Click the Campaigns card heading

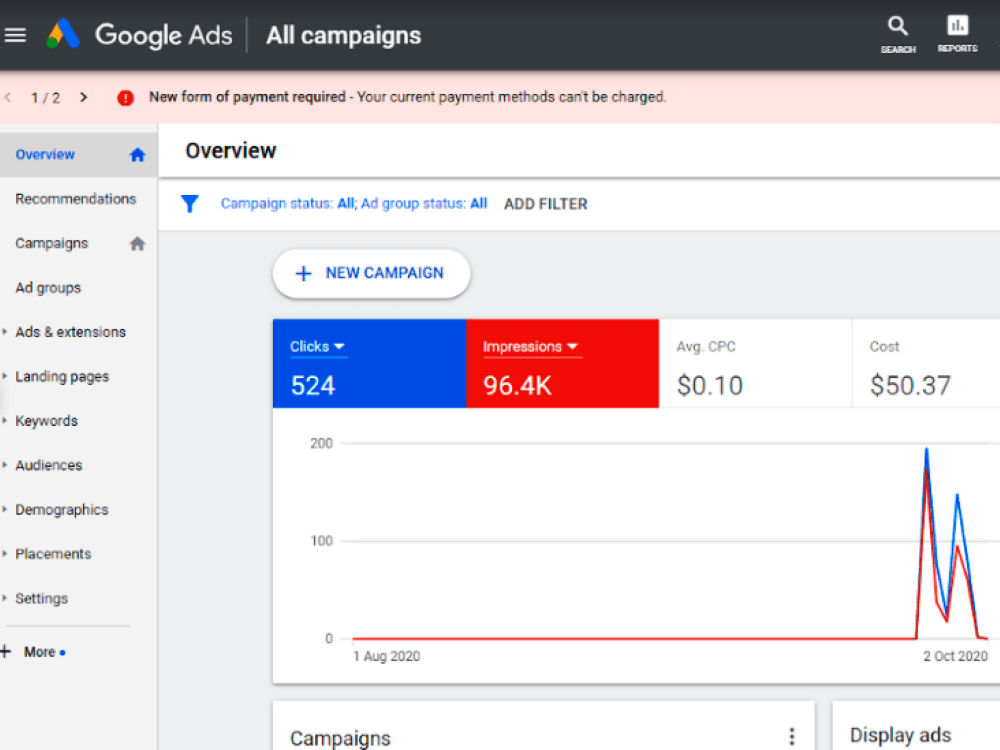point(341,739)
